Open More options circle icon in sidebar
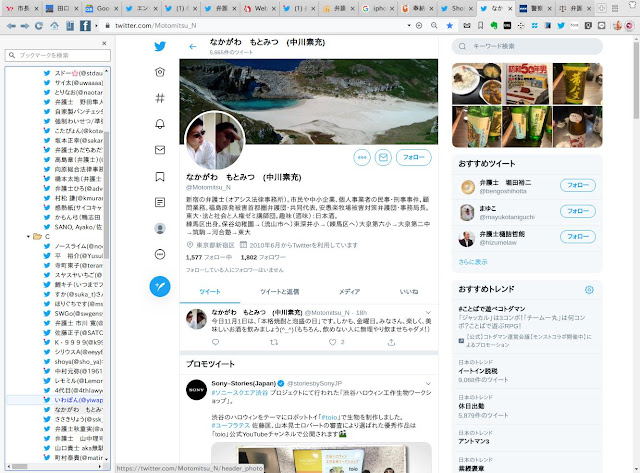 pos(160,255)
